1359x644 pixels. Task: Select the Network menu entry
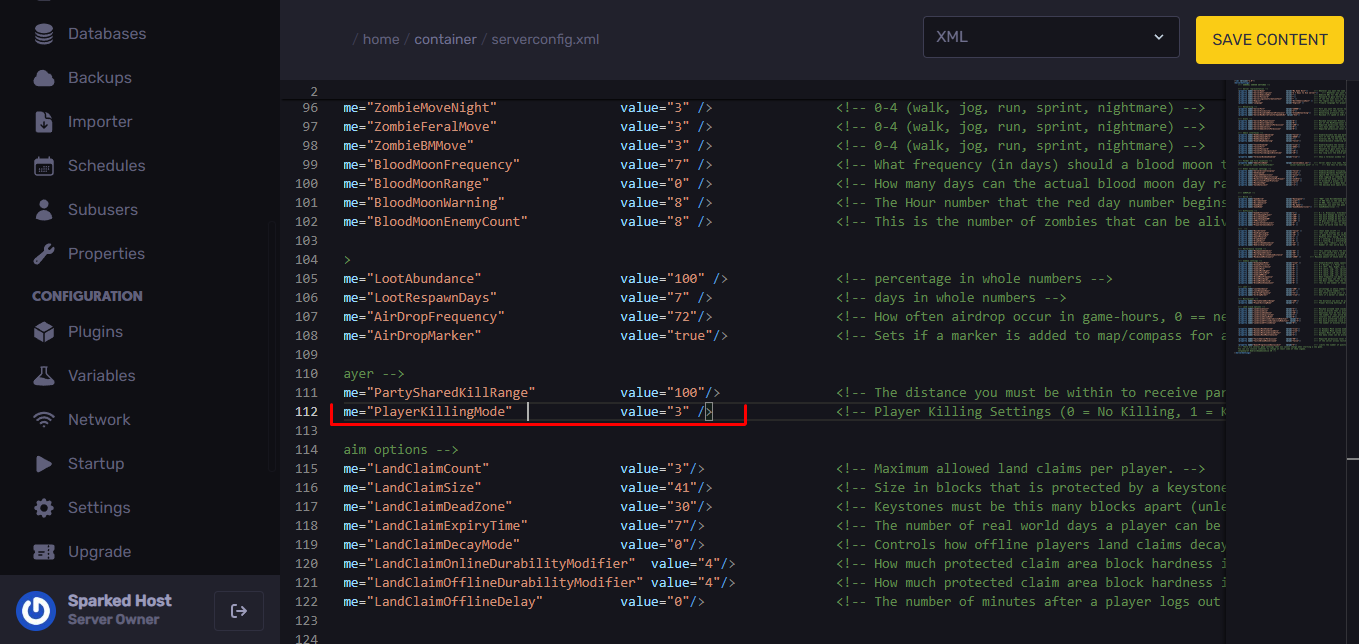pos(99,420)
